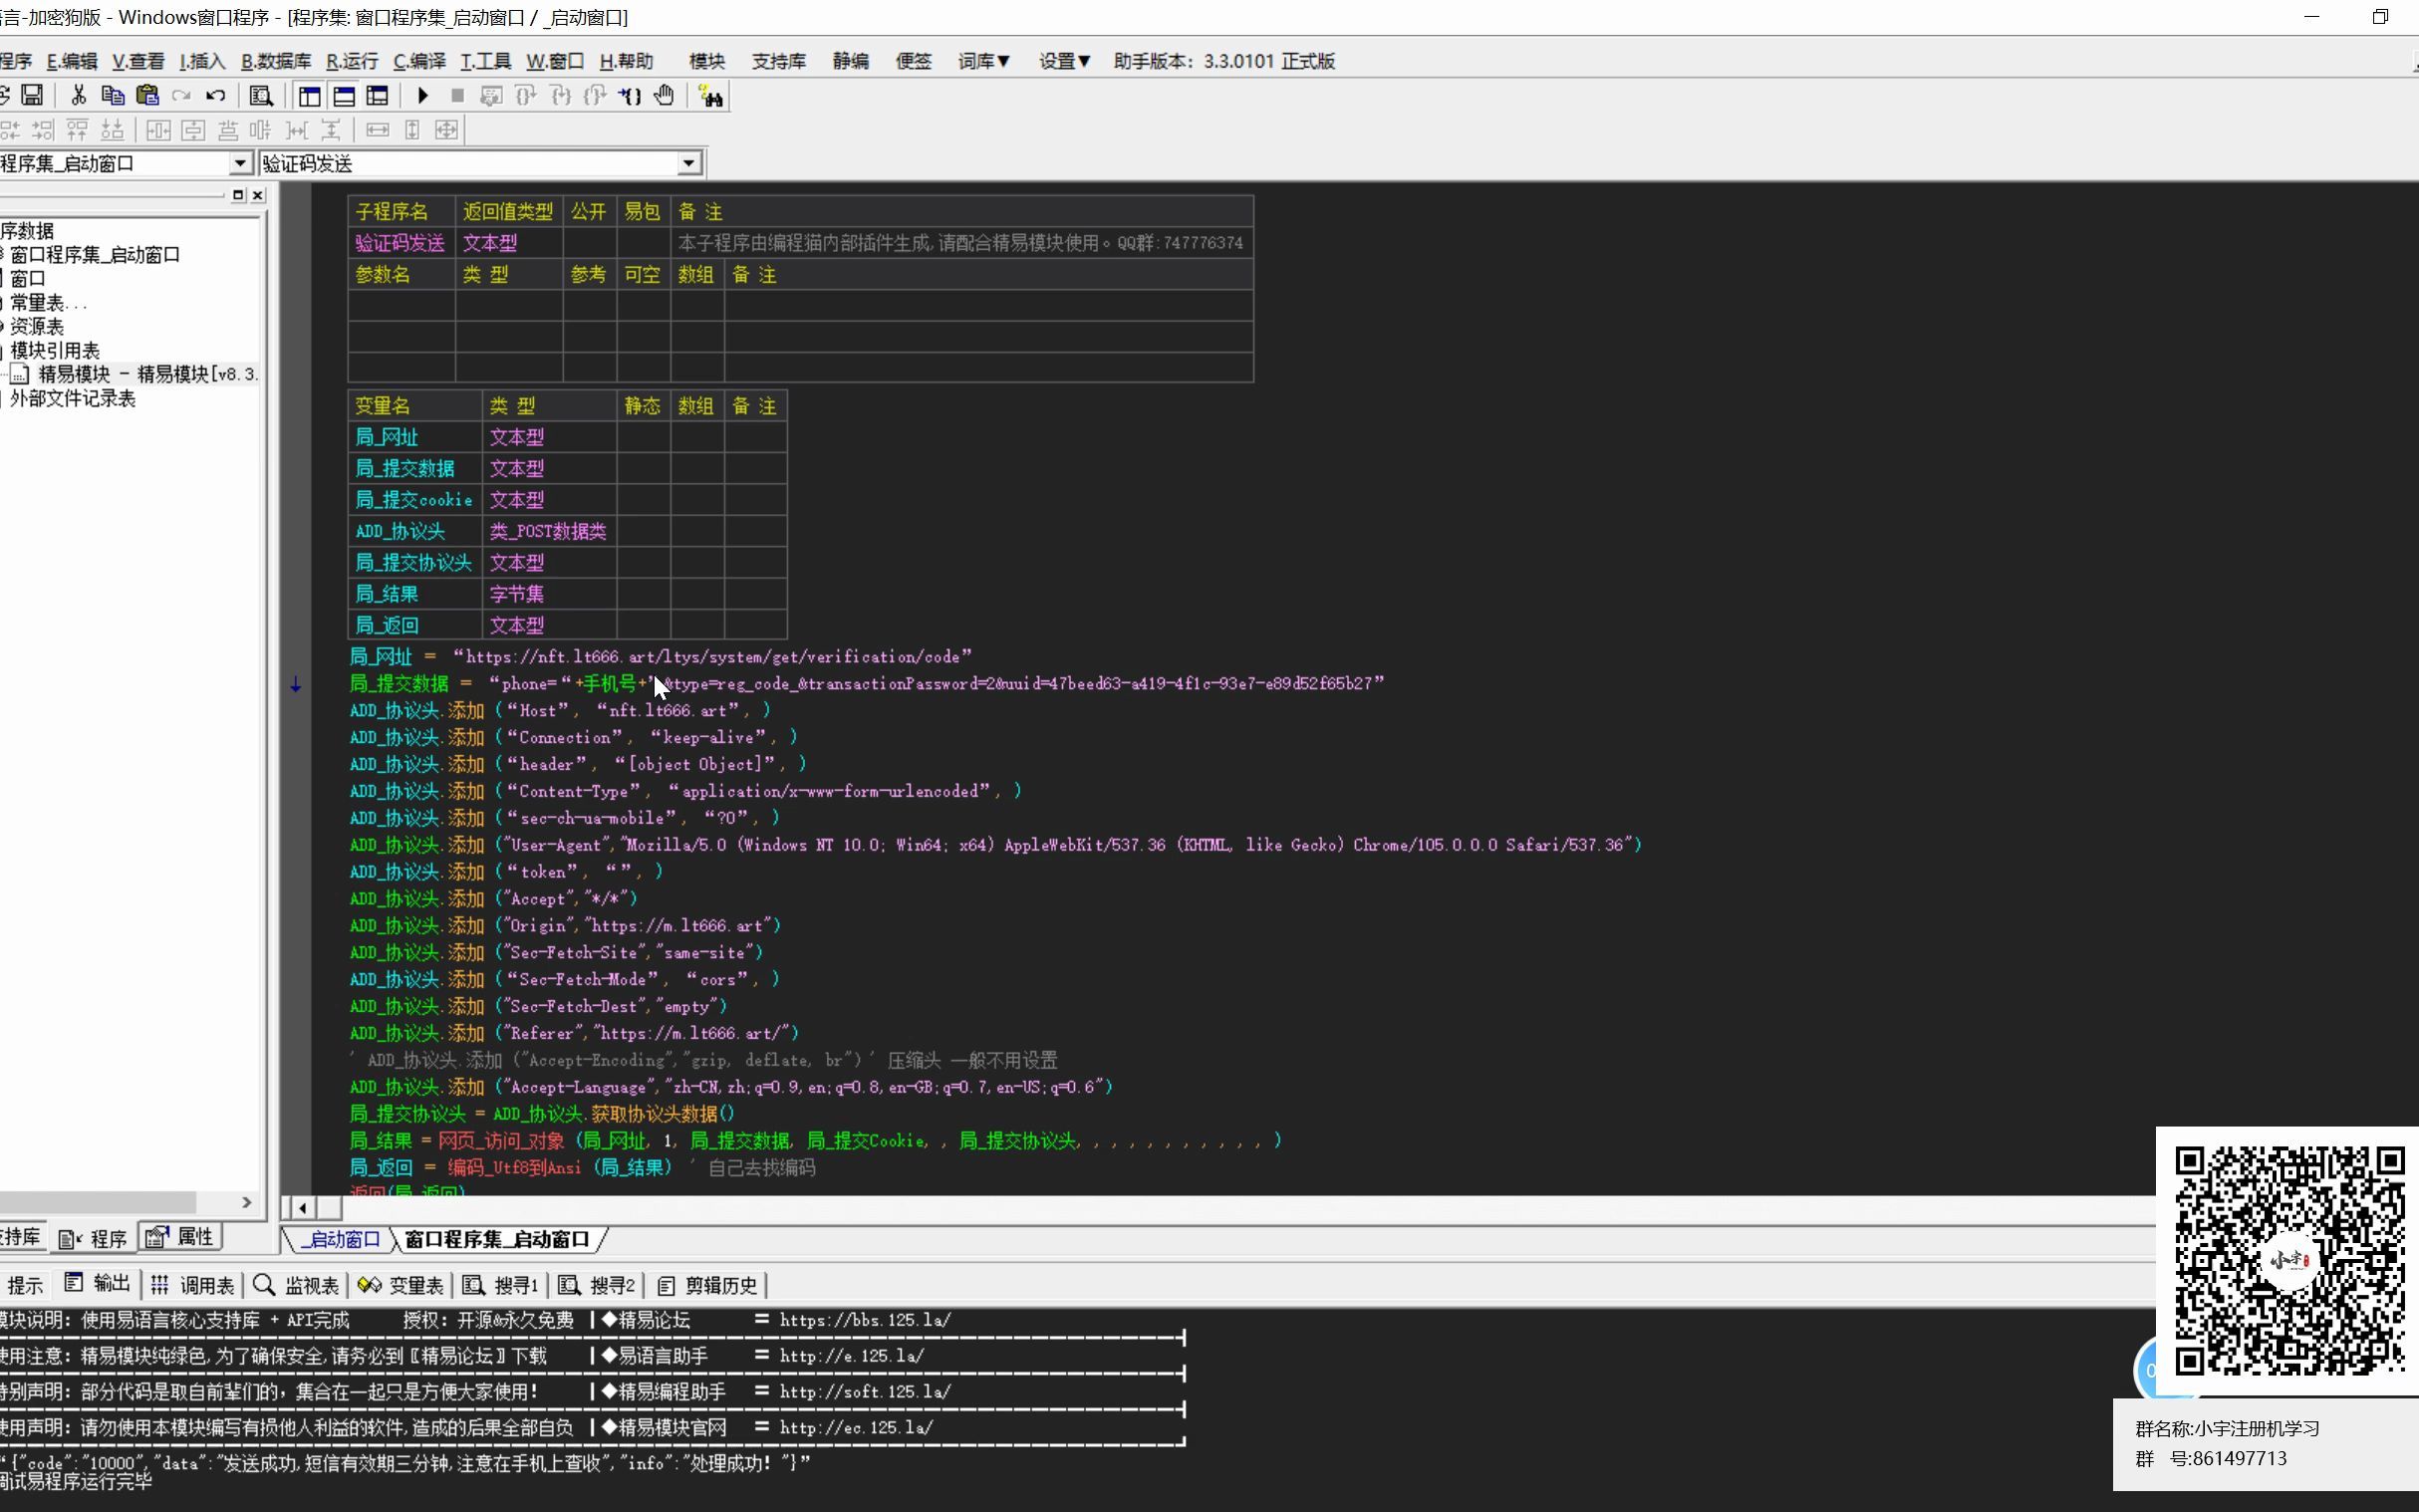Click the Cut scissors icon
Image resolution: width=2419 pixels, height=1512 pixels.
point(78,95)
